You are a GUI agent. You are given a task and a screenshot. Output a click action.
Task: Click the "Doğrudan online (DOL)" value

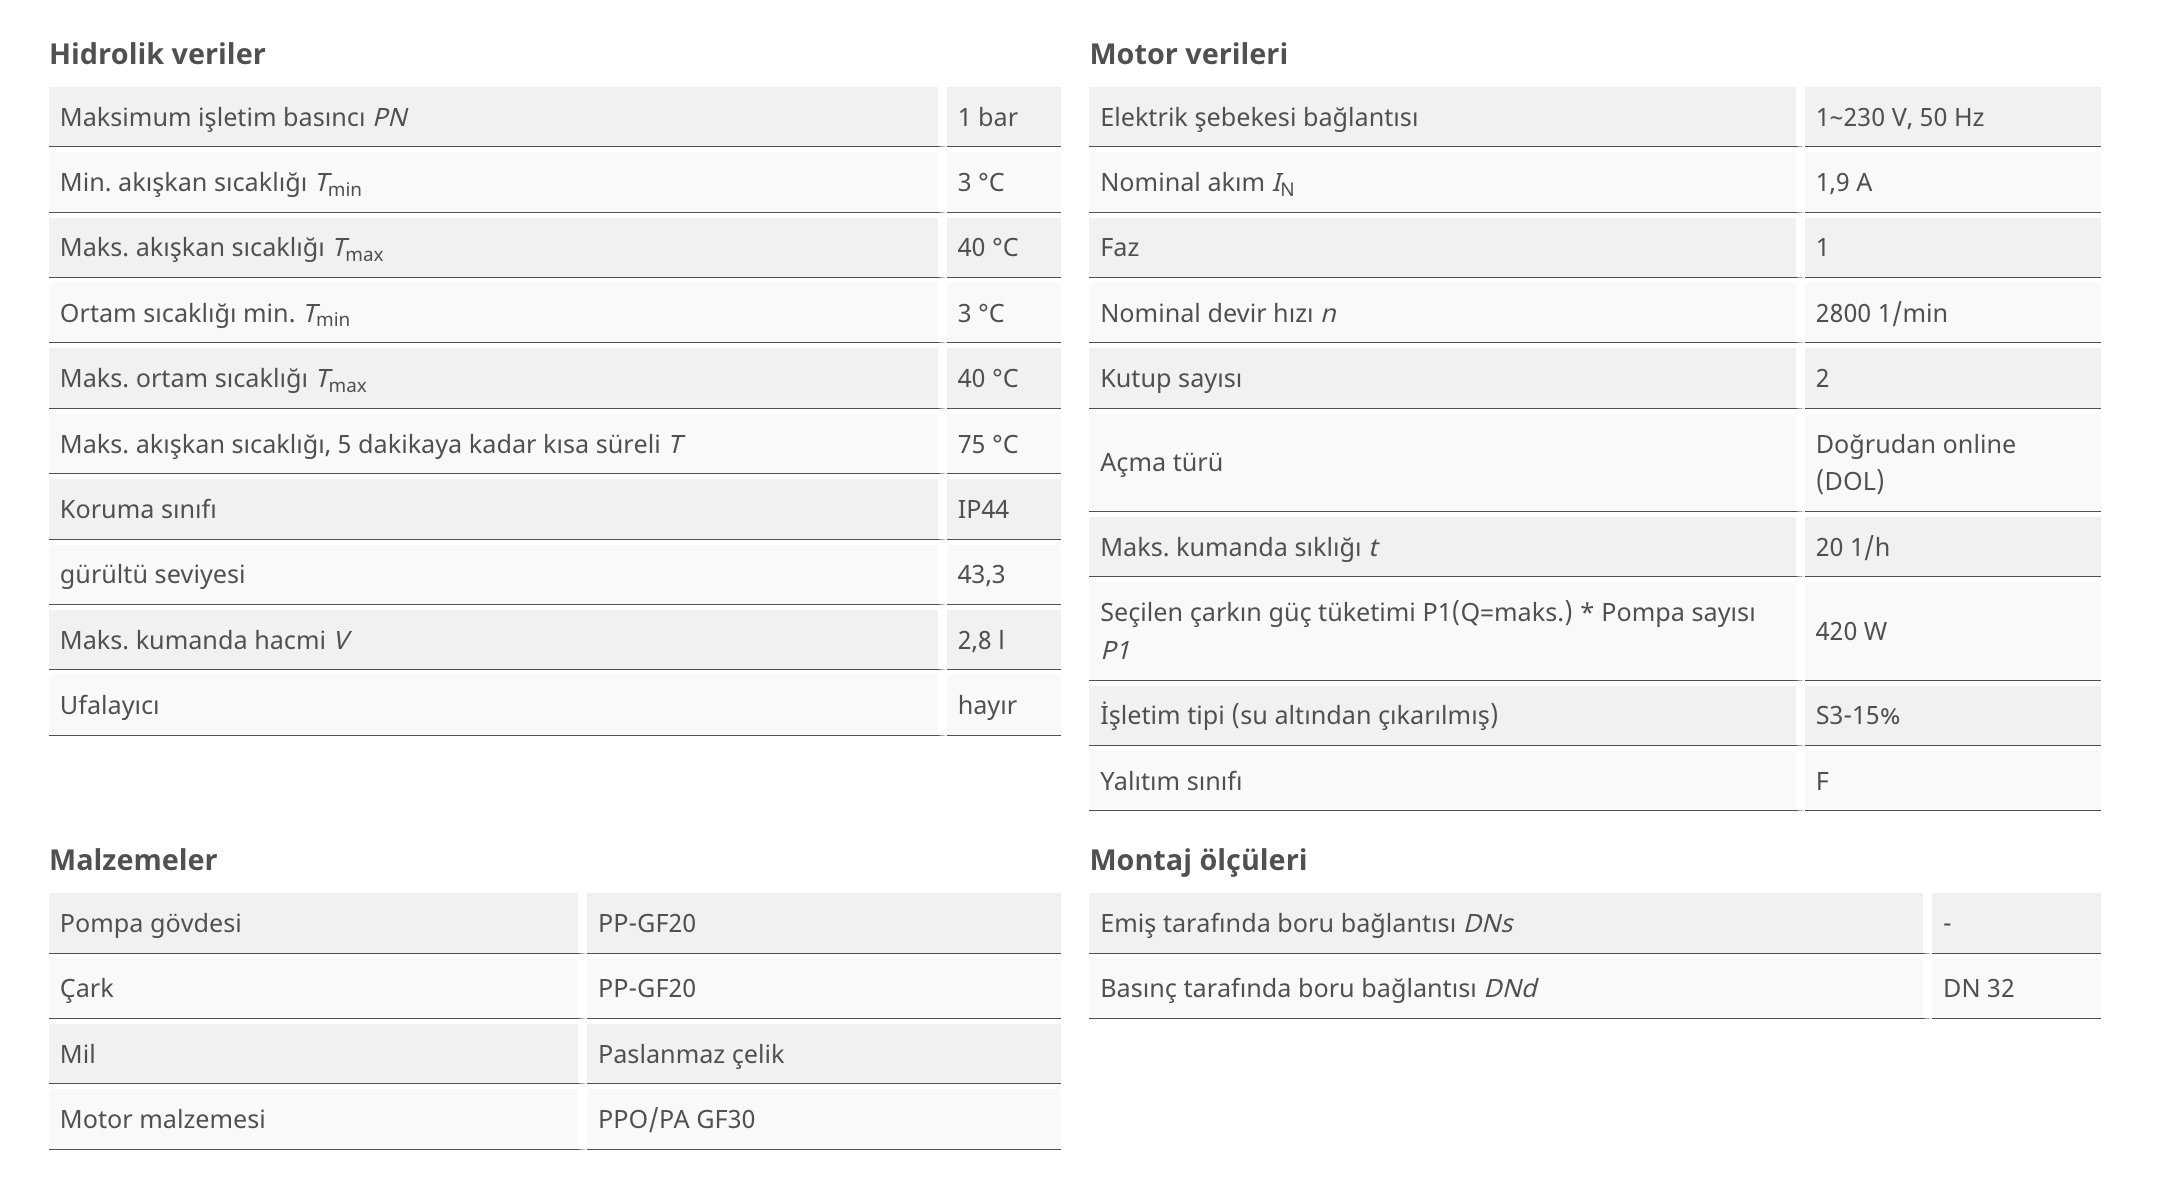pyautogui.click(x=1915, y=462)
